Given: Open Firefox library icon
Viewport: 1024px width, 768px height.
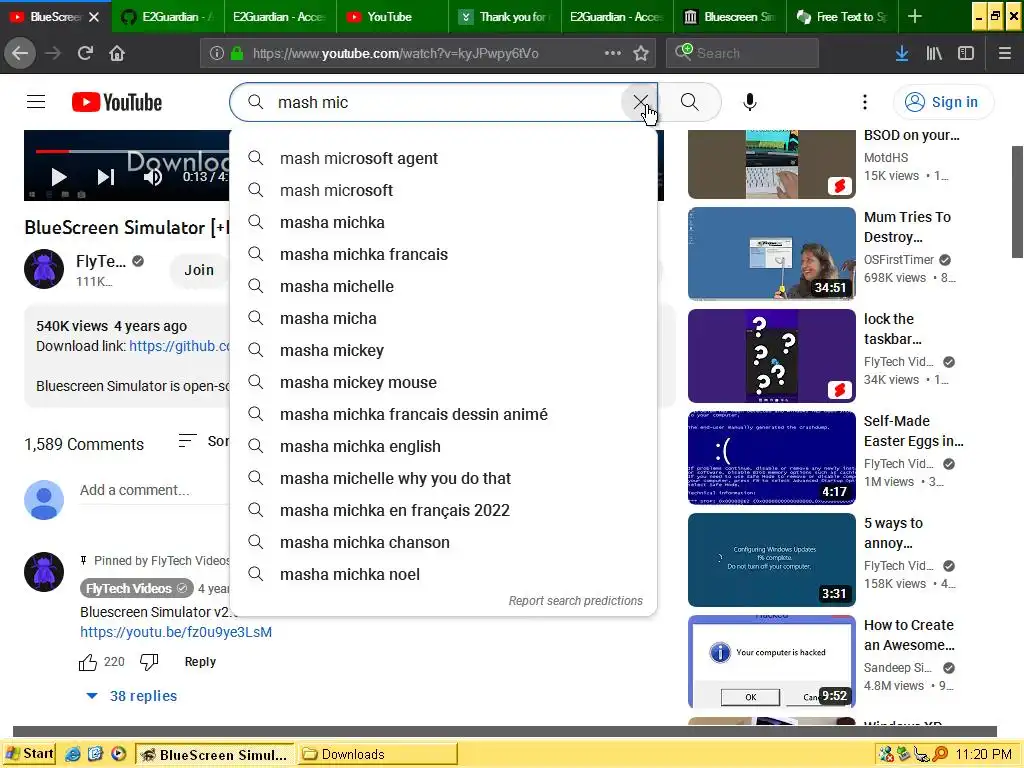Looking at the screenshot, I should [934, 54].
